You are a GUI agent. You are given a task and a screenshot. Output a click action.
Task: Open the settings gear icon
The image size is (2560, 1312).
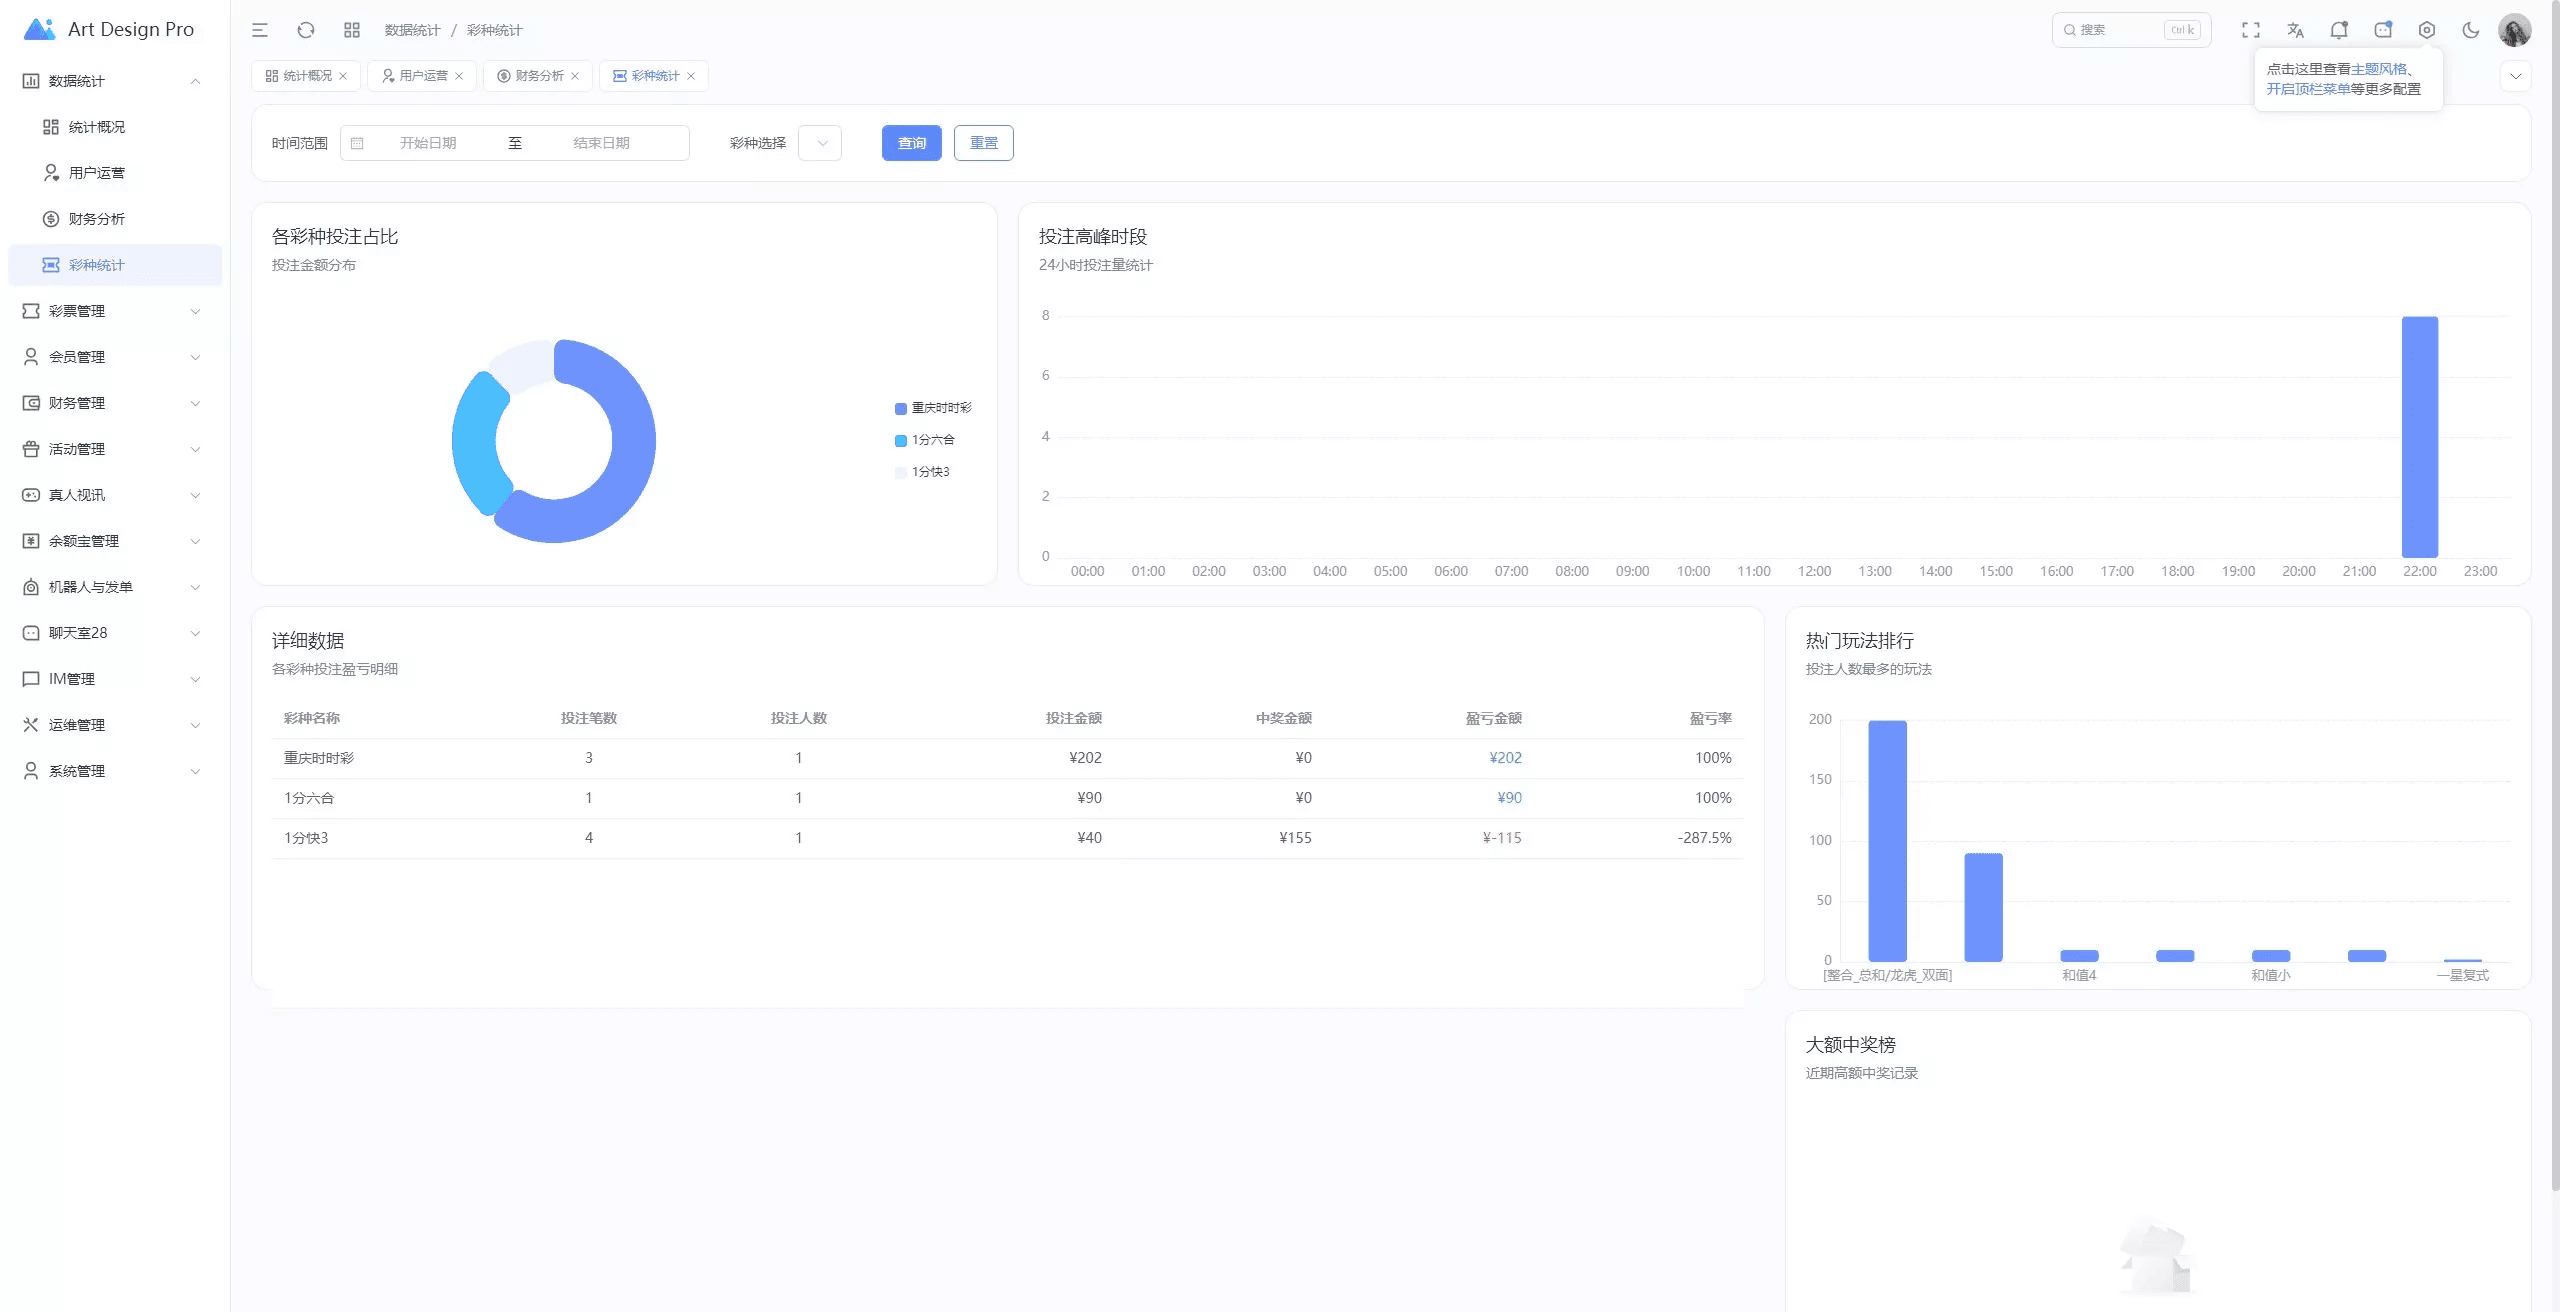pyautogui.click(x=2427, y=30)
